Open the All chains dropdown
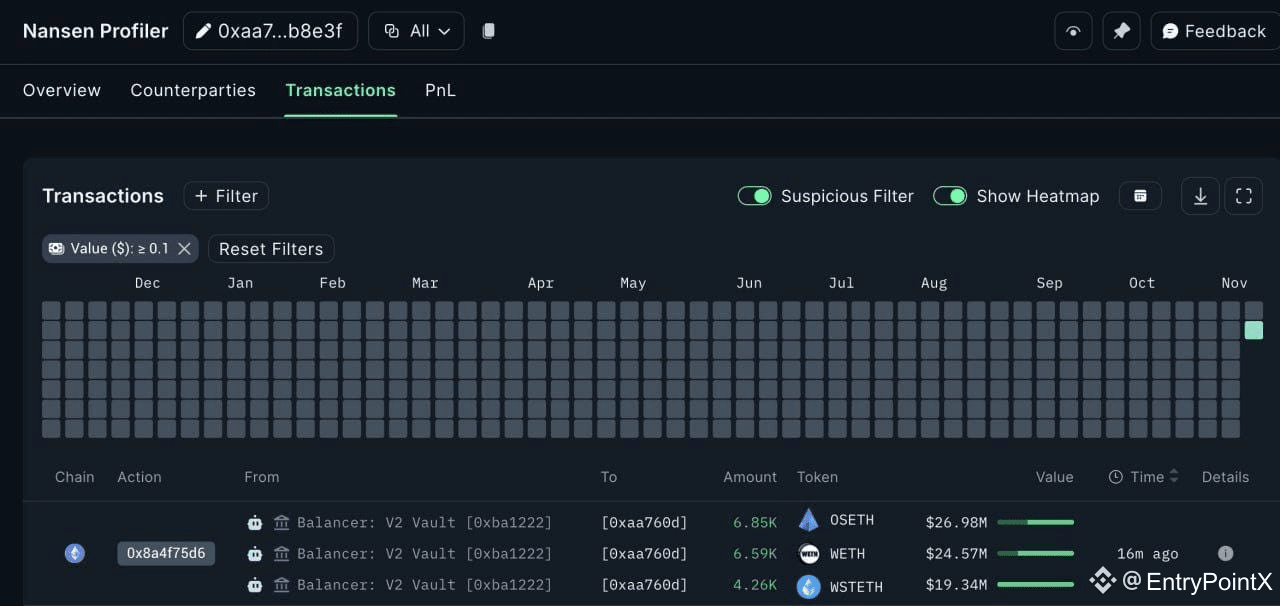The image size is (1280, 606). 416,31
